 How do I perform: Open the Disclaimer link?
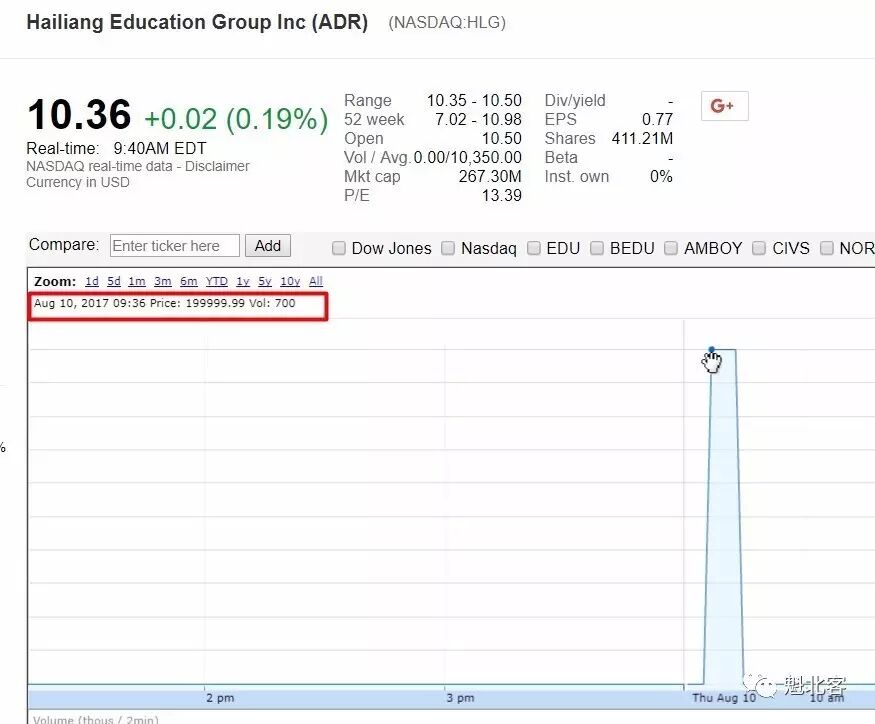(x=217, y=166)
